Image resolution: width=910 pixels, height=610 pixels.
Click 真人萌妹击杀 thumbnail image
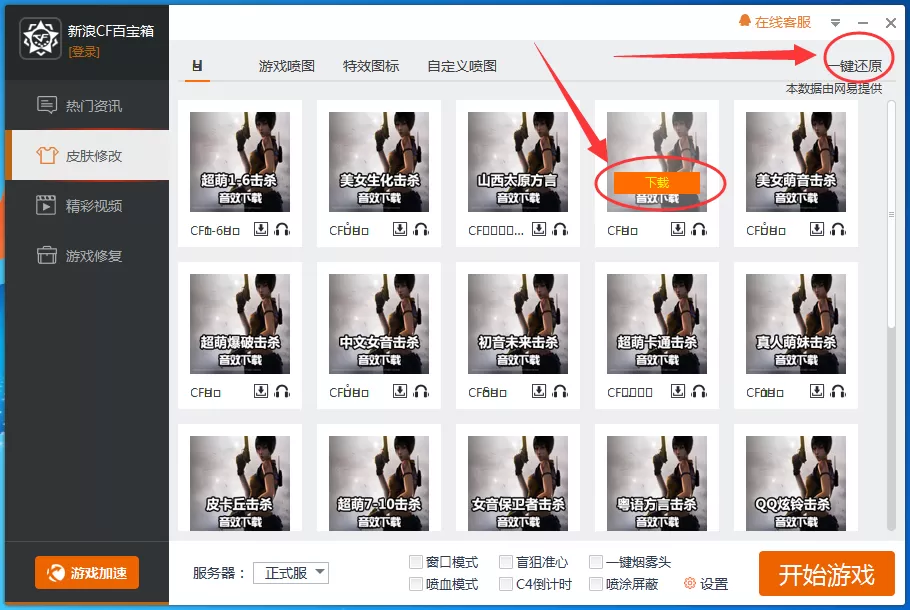[796, 324]
